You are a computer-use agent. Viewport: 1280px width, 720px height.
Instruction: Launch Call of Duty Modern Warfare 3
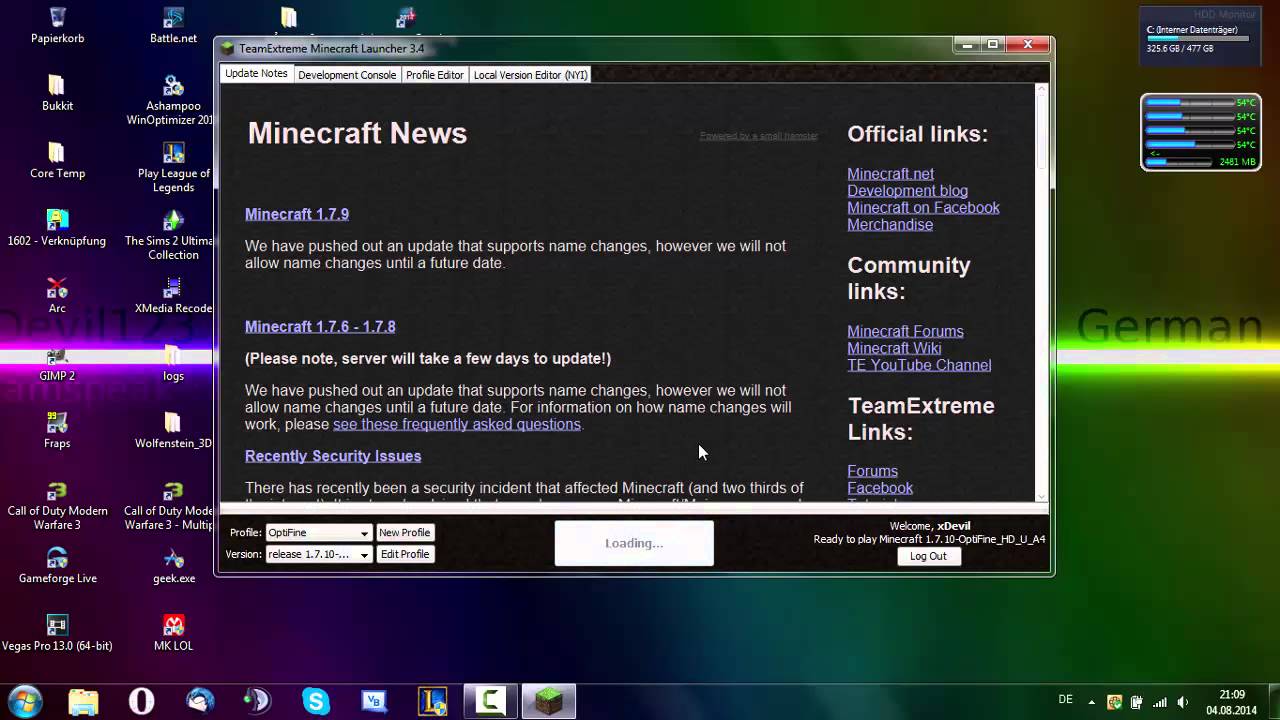tap(57, 505)
